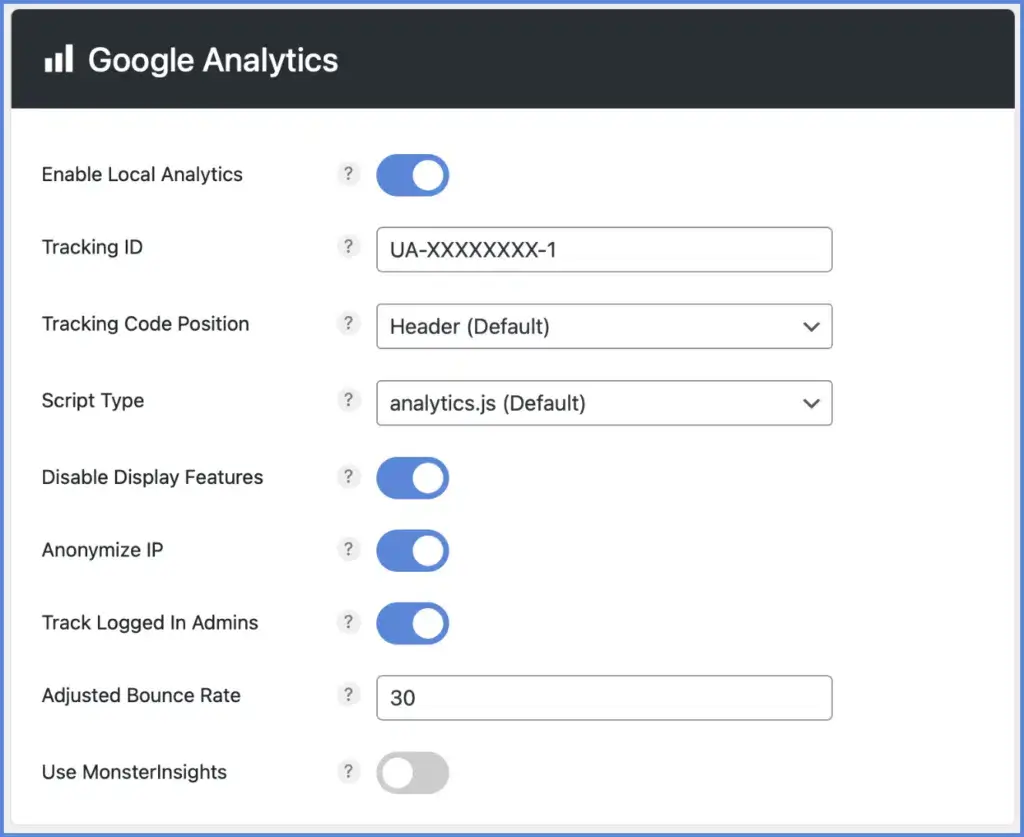Click the question mark beside Script Type
1024x837 pixels.
click(348, 400)
